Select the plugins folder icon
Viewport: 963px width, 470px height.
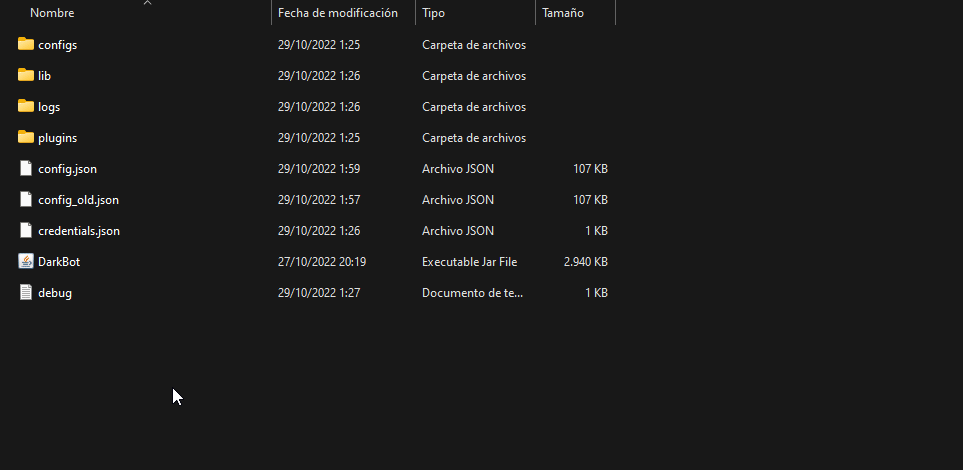(26, 137)
